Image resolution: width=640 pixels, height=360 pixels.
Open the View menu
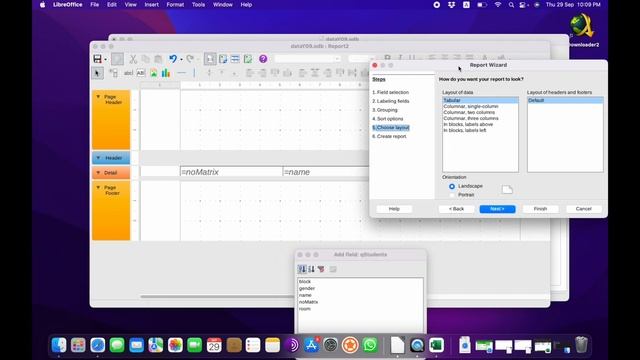coord(131,5)
